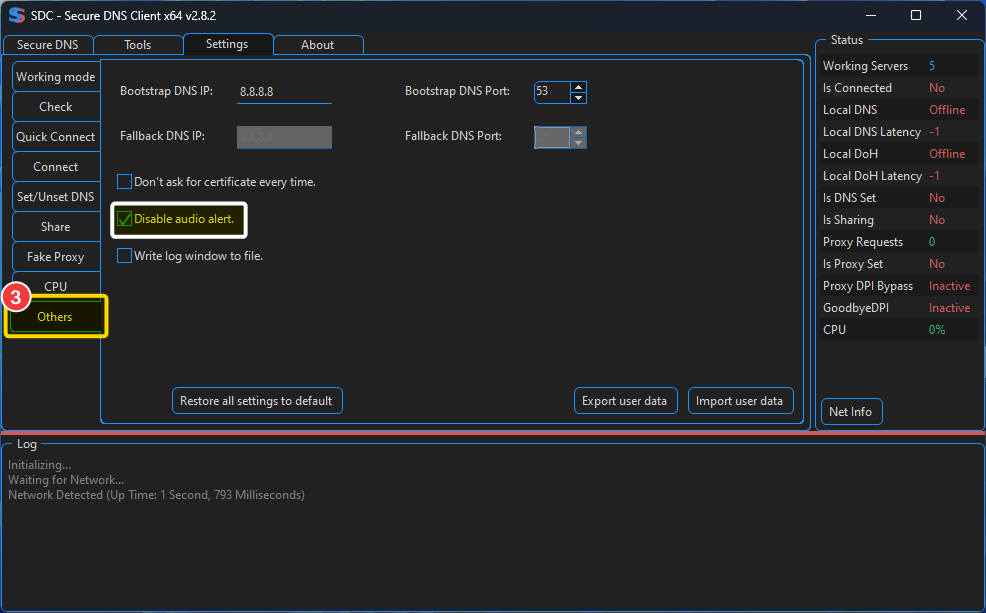Open the CPU settings section
986x613 pixels.
(x=56, y=286)
